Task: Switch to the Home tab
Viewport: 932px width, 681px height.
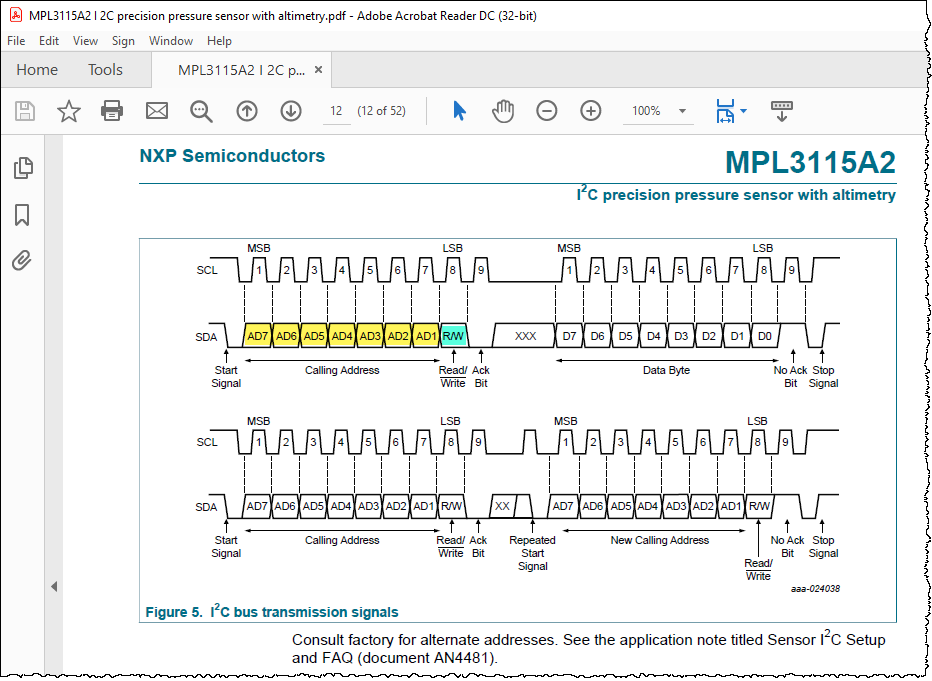Action: point(37,70)
